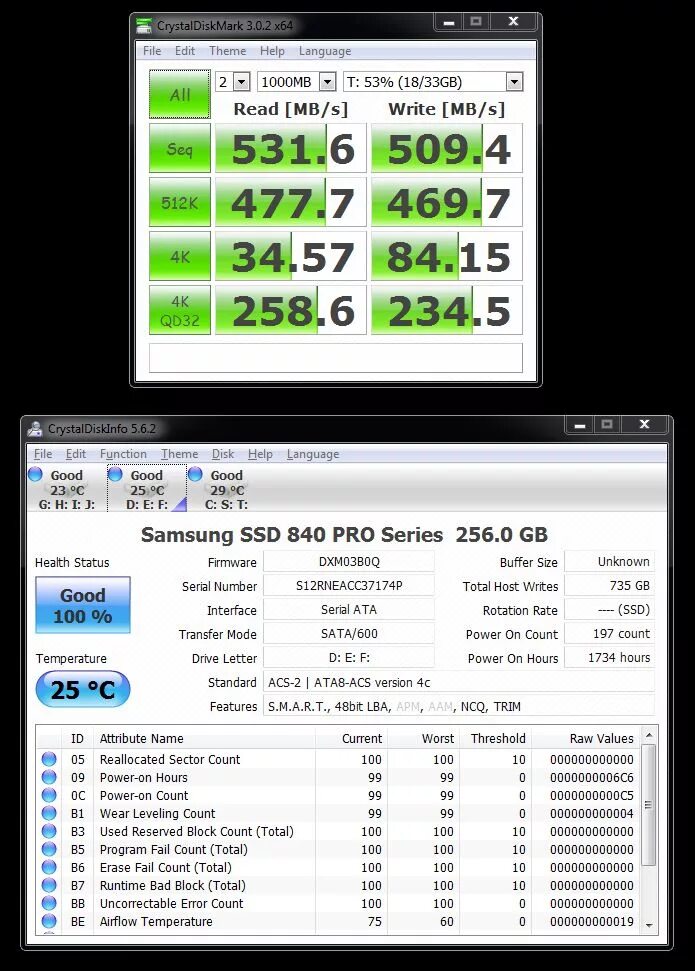
Task: Click the Wear Leveling Count raw value 000000000004
Action: click(x=592, y=813)
